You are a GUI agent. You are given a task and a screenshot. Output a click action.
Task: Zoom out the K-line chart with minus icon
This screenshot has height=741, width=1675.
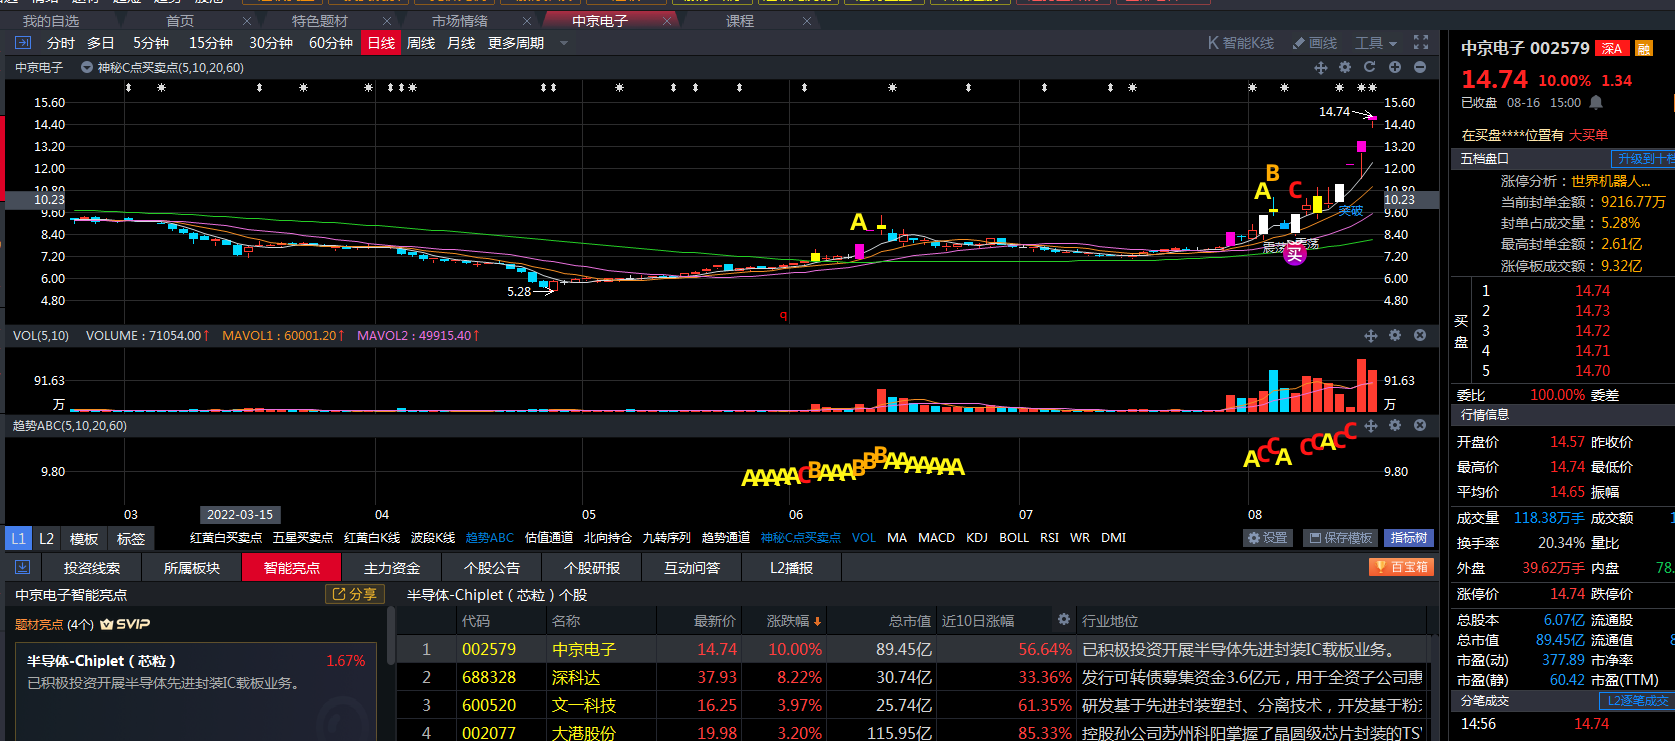tap(1420, 67)
